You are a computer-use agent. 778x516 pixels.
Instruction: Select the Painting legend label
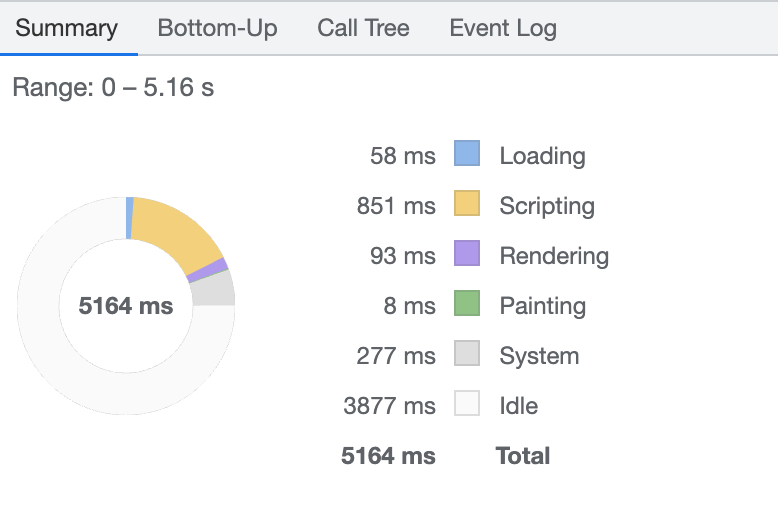[542, 306]
